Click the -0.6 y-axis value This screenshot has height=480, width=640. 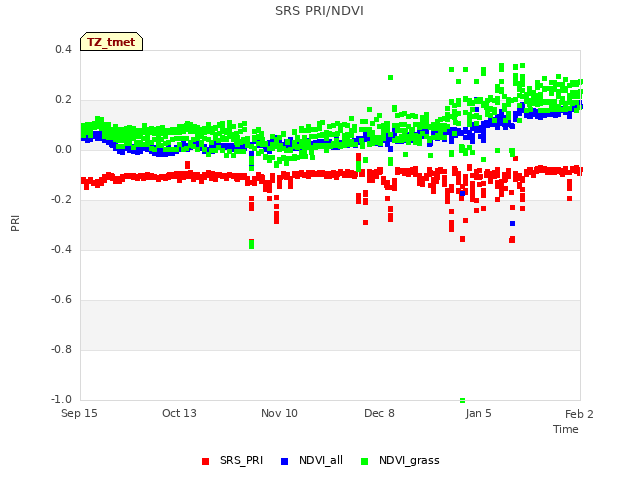click(61, 299)
